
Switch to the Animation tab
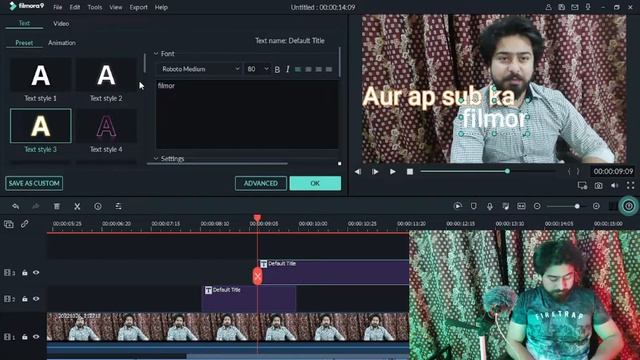tap(62, 43)
